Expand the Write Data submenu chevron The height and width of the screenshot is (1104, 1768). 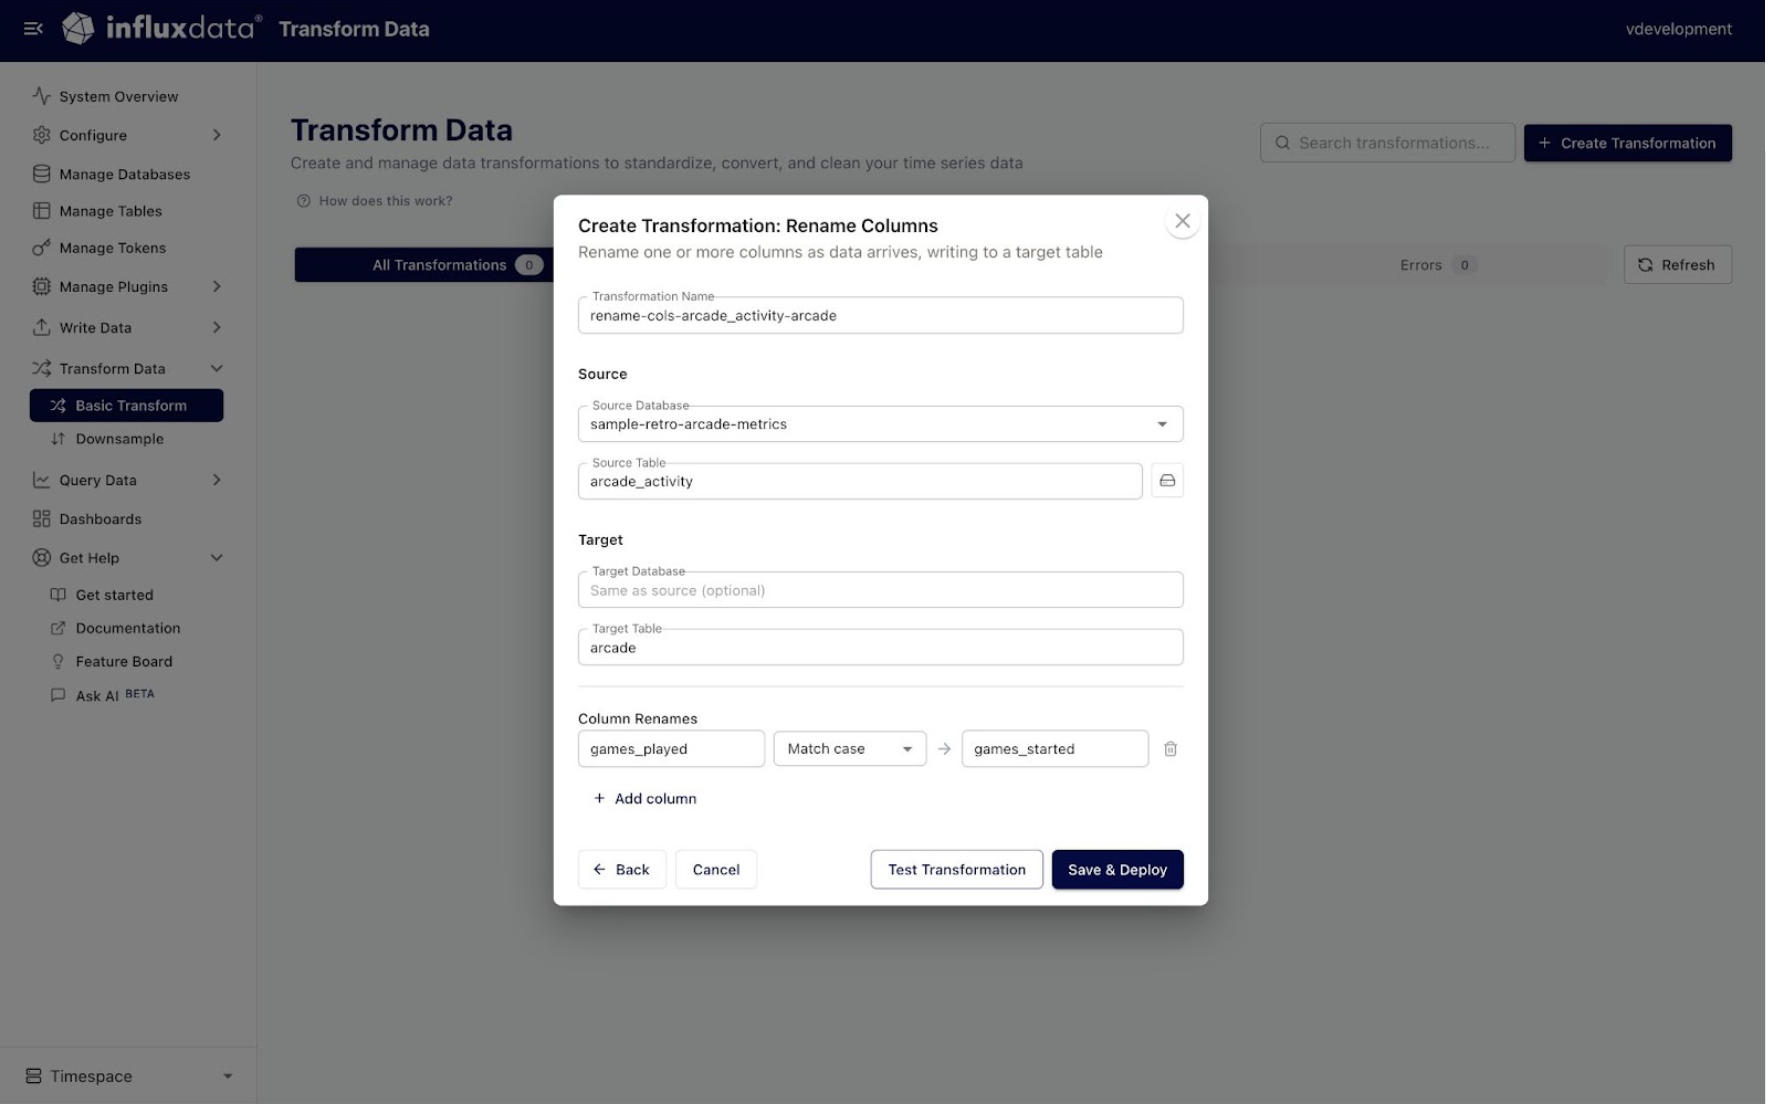pyautogui.click(x=216, y=328)
